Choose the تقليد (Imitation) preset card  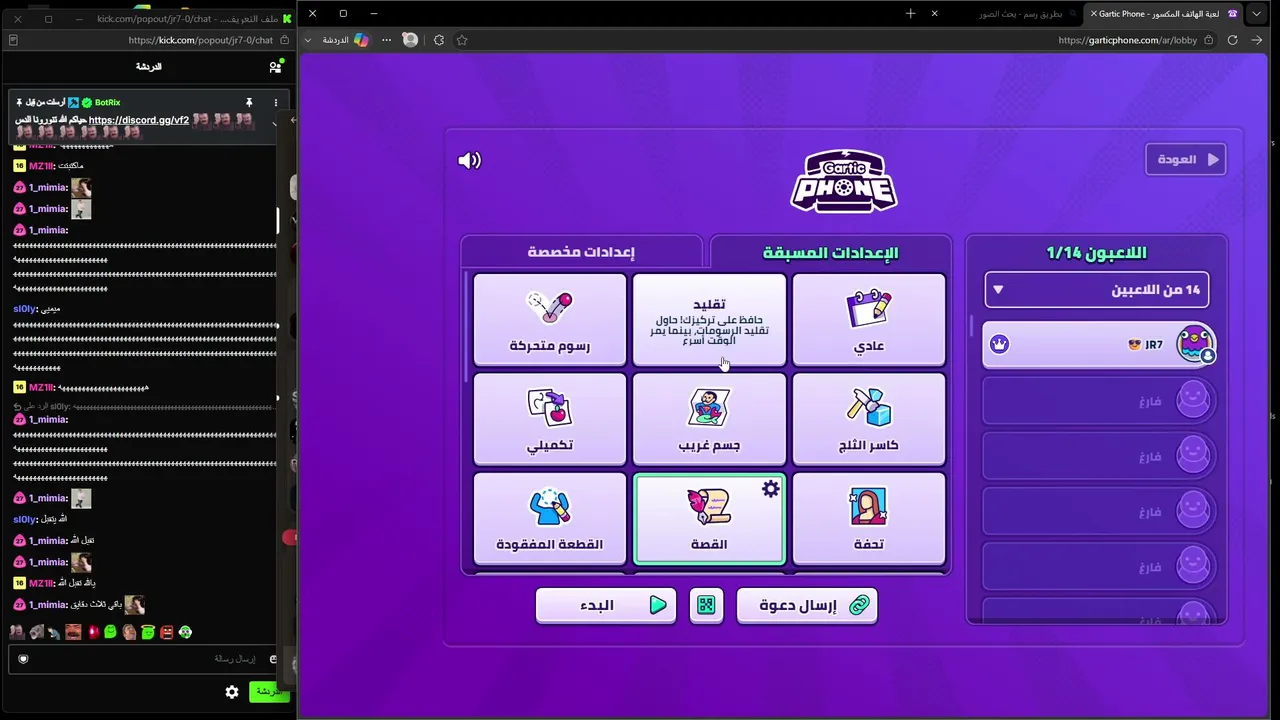coord(709,320)
